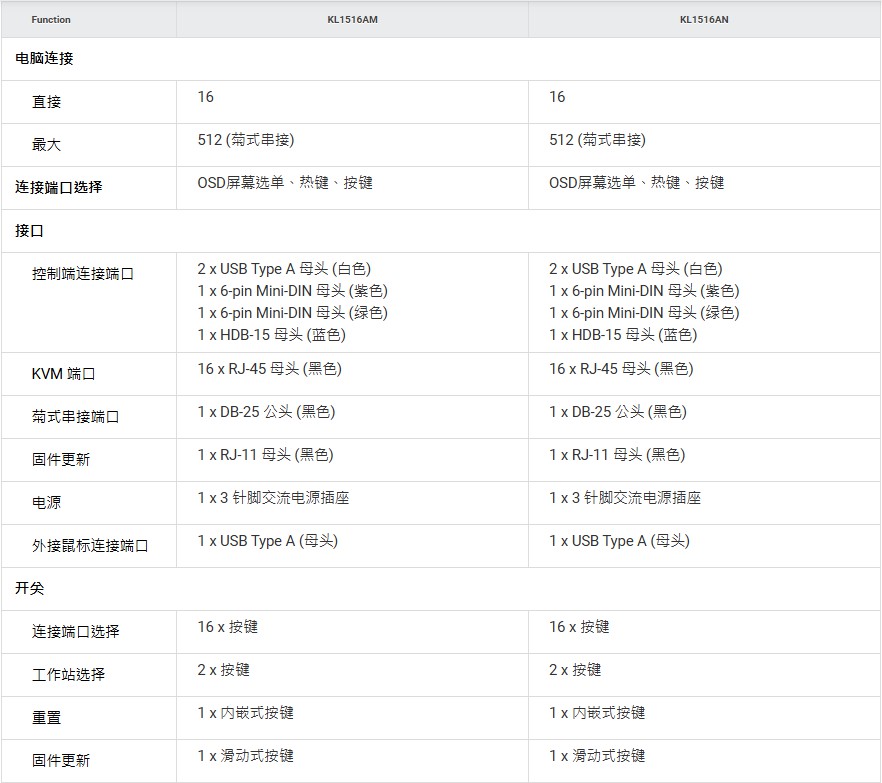Click 1 x DB-25 公头 in KL1516AM column
The width and height of the screenshot is (882, 783).
[x=266, y=412]
